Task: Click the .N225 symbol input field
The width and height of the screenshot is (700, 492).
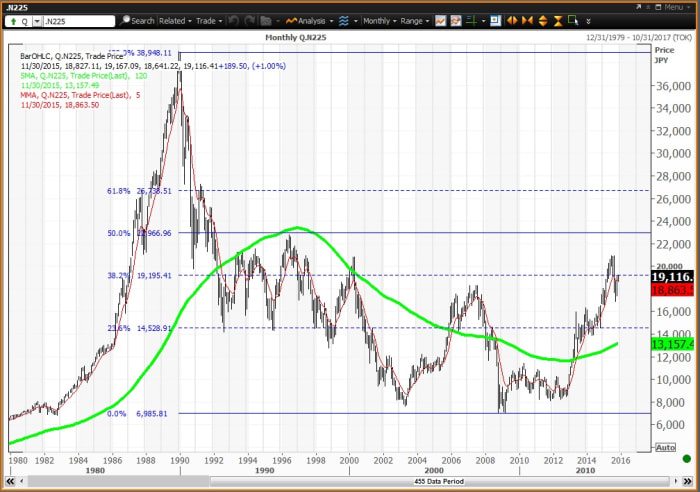Action: (x=78, y=20)
